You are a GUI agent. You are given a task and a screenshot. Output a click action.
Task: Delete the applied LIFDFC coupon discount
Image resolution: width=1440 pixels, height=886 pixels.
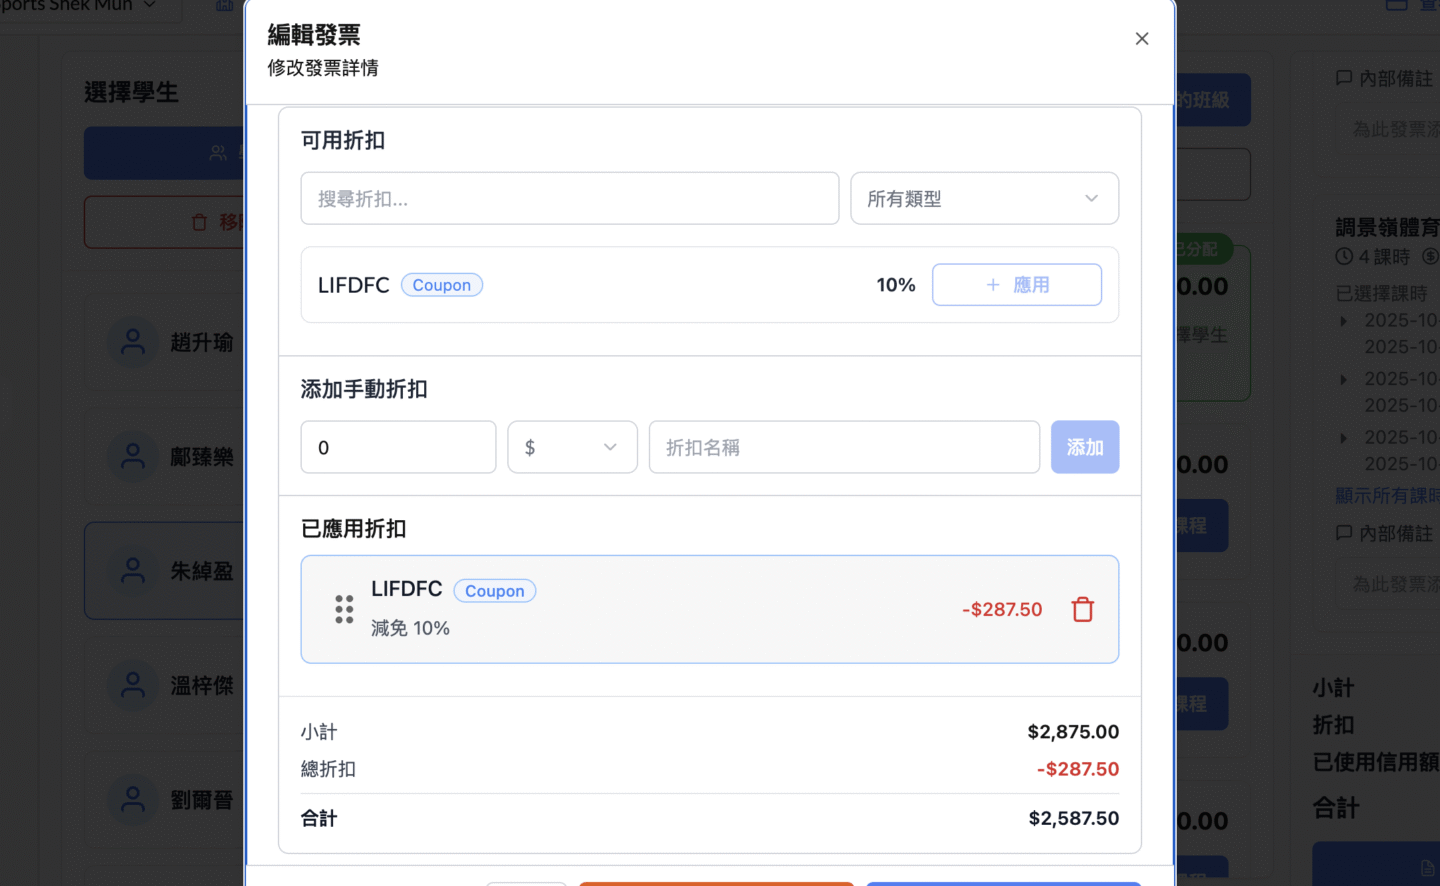tap(1082, 610)
